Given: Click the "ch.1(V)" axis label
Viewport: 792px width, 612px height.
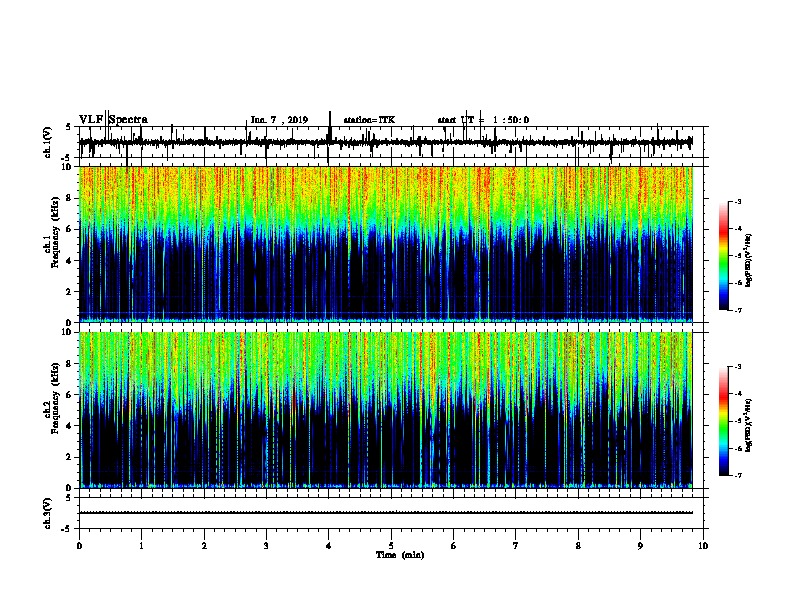Looking at the screenshot, I should pyautogui.click(x=48, y=142).
